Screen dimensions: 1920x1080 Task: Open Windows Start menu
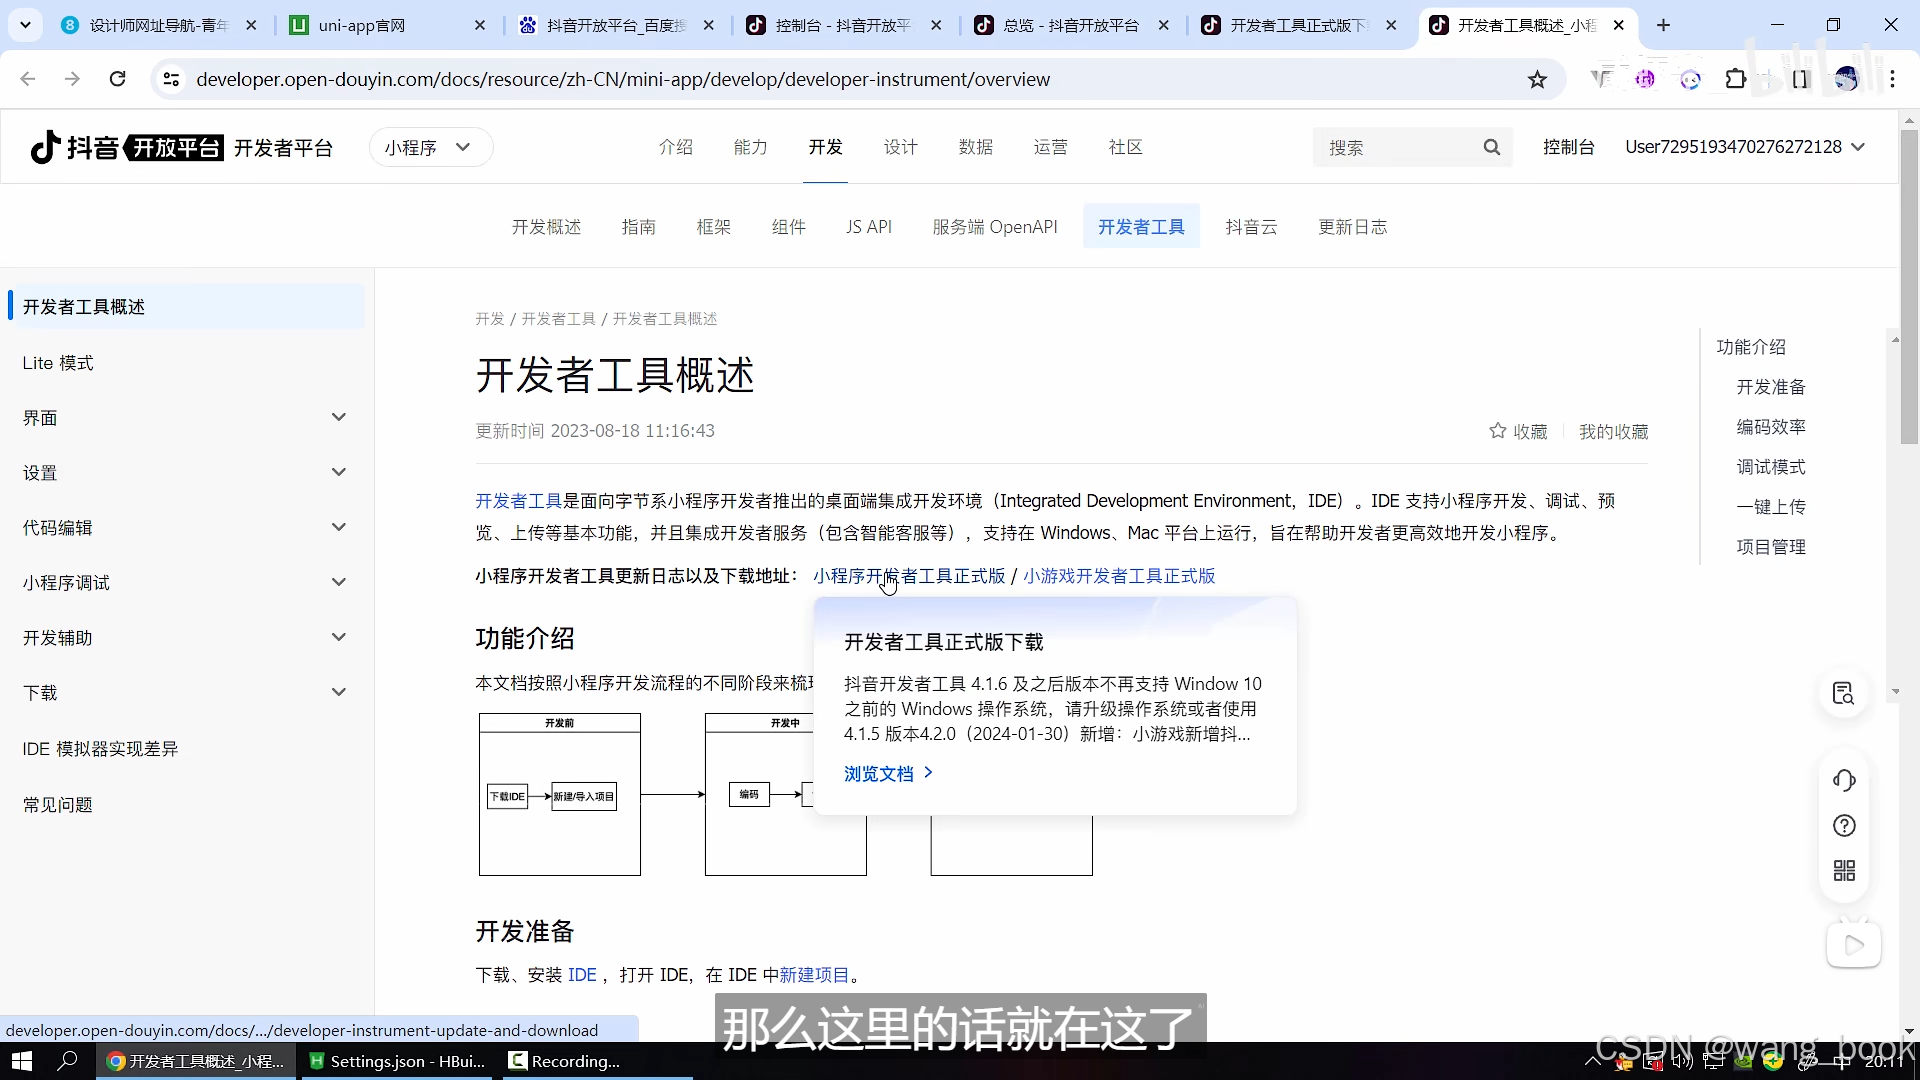22,1061
